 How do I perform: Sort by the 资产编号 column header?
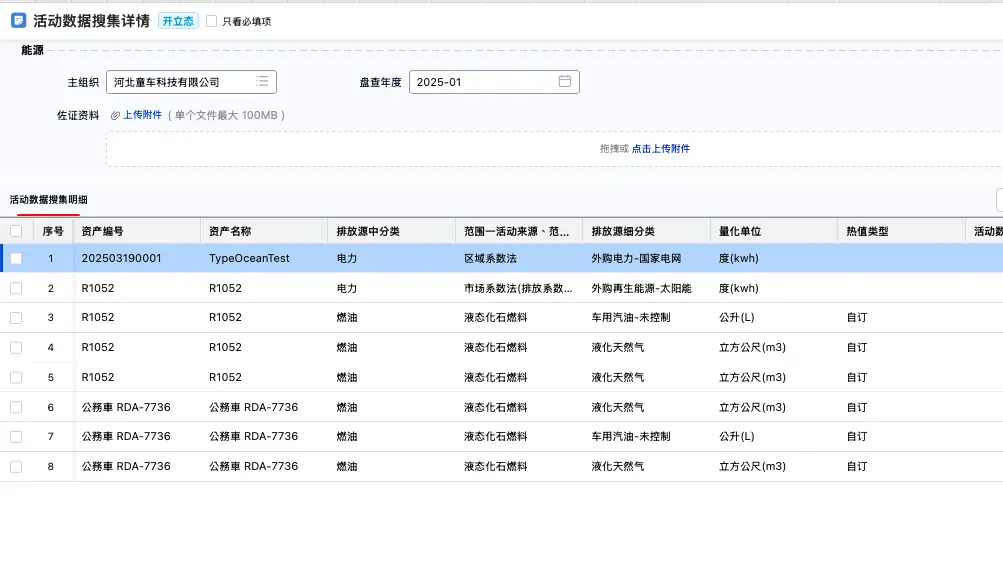pyautogui.click(x=103, y=231)
